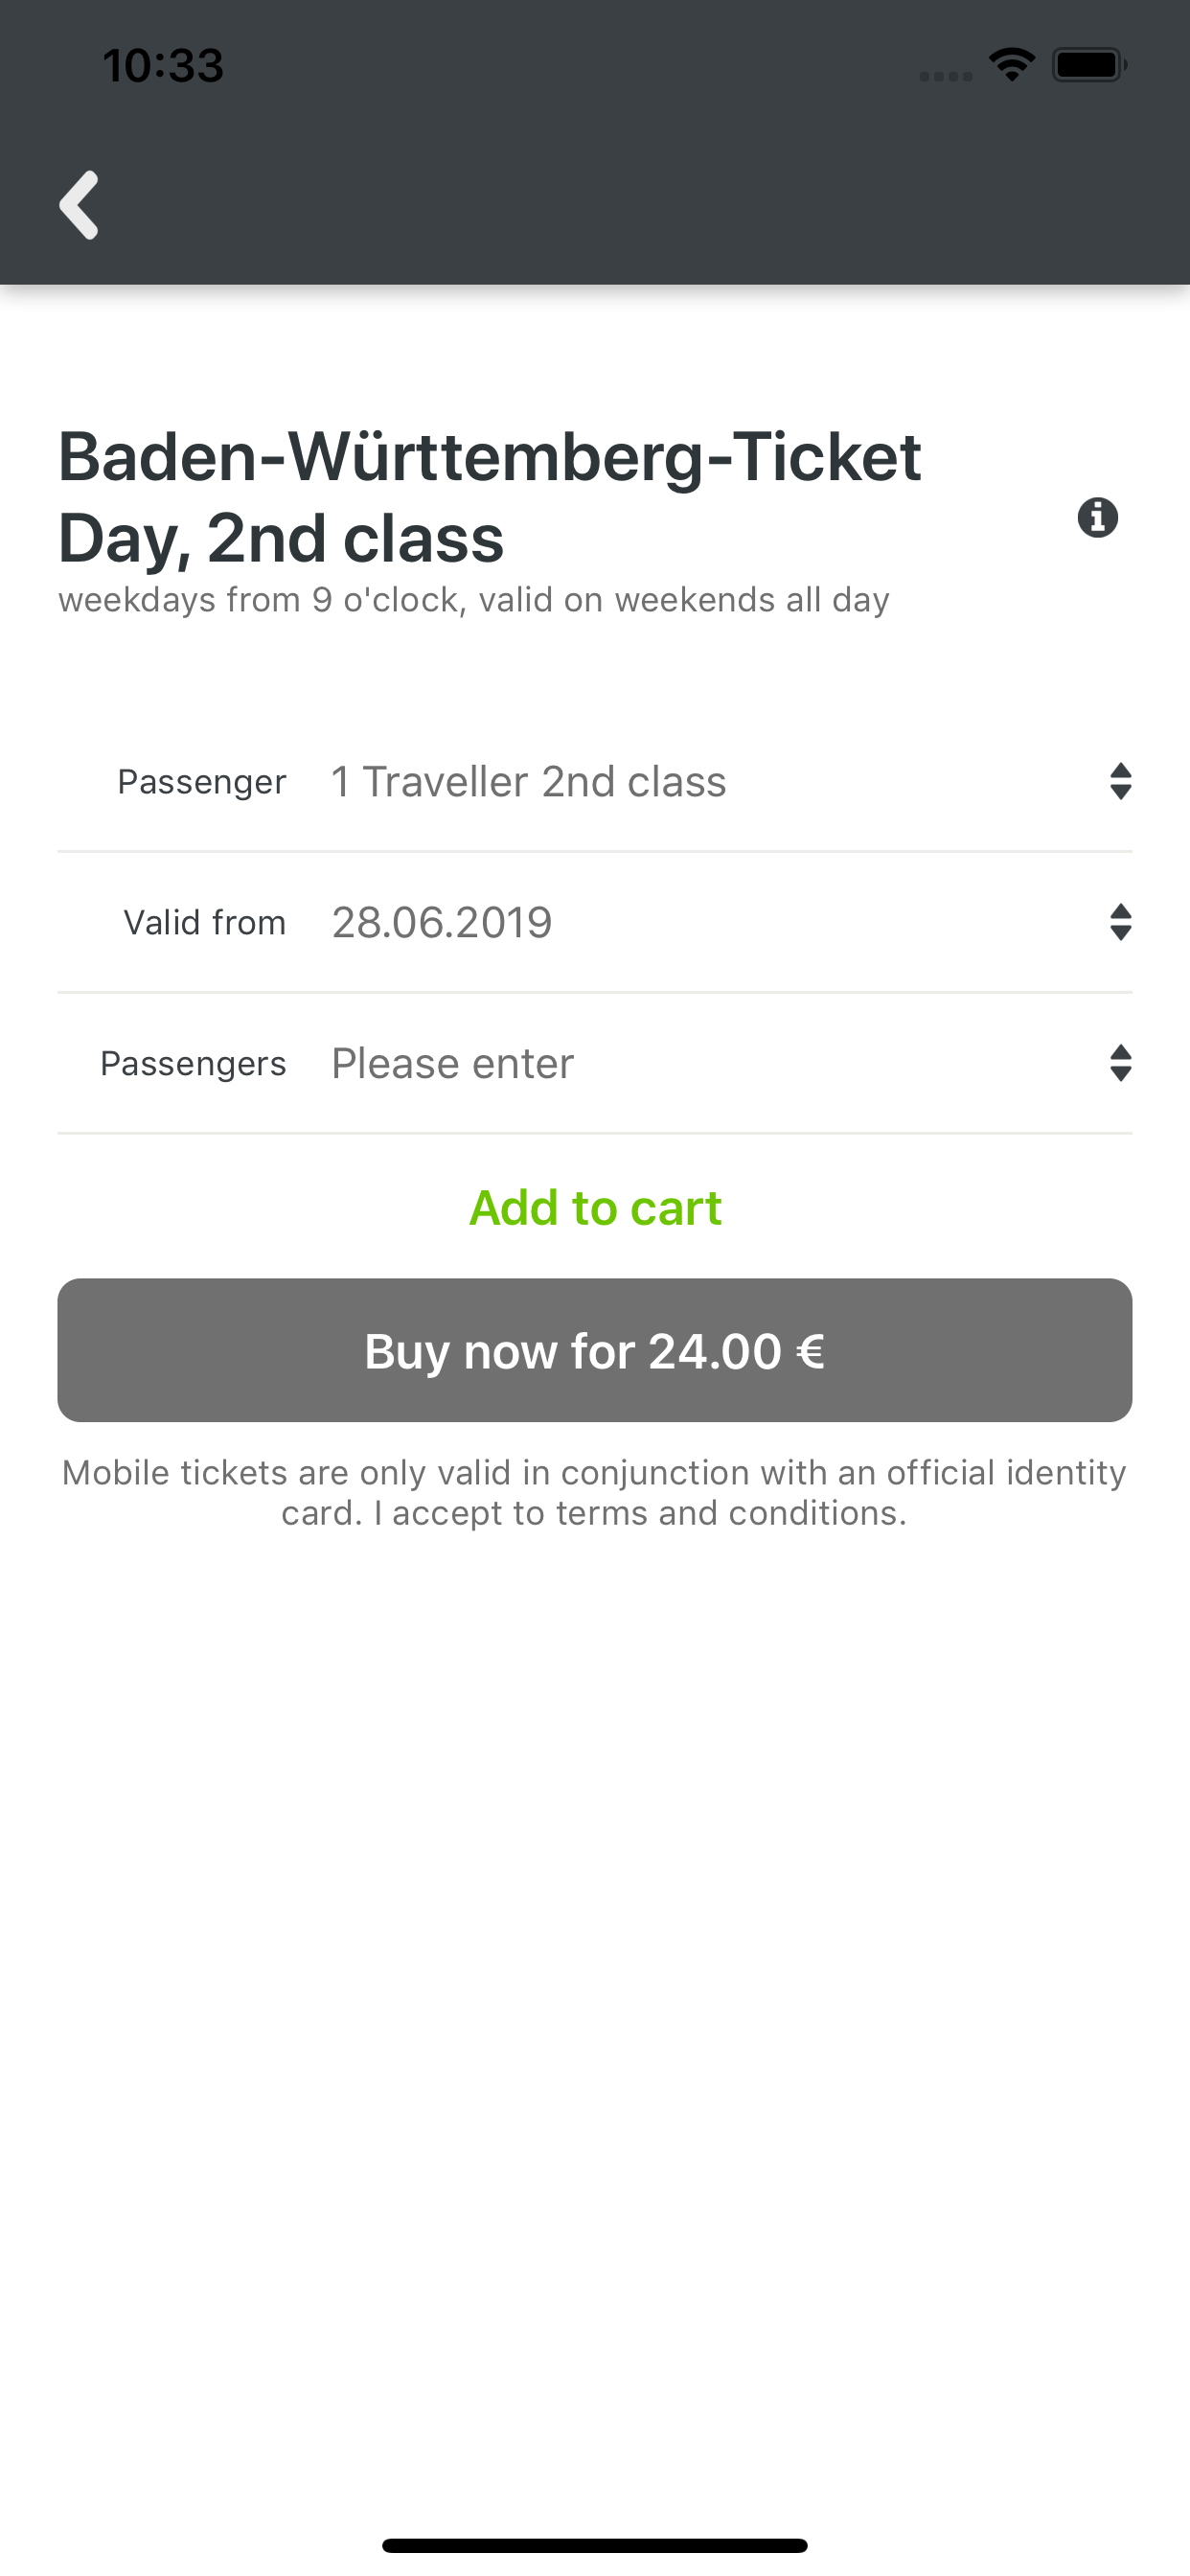The image size is (1190, 2576).
Task: Tap the cellular signal dots
Action: click(945, 76)
